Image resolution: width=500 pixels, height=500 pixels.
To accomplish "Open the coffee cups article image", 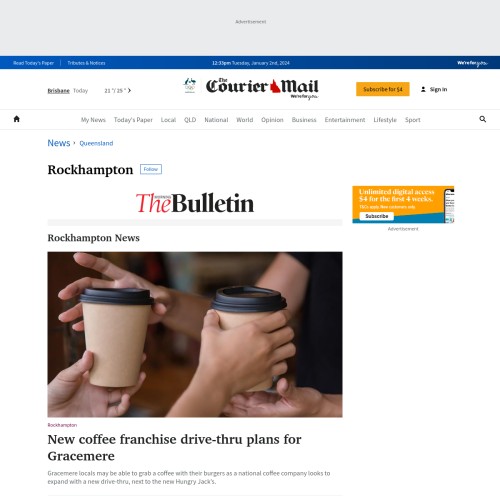I will click(x=195, y=334).
